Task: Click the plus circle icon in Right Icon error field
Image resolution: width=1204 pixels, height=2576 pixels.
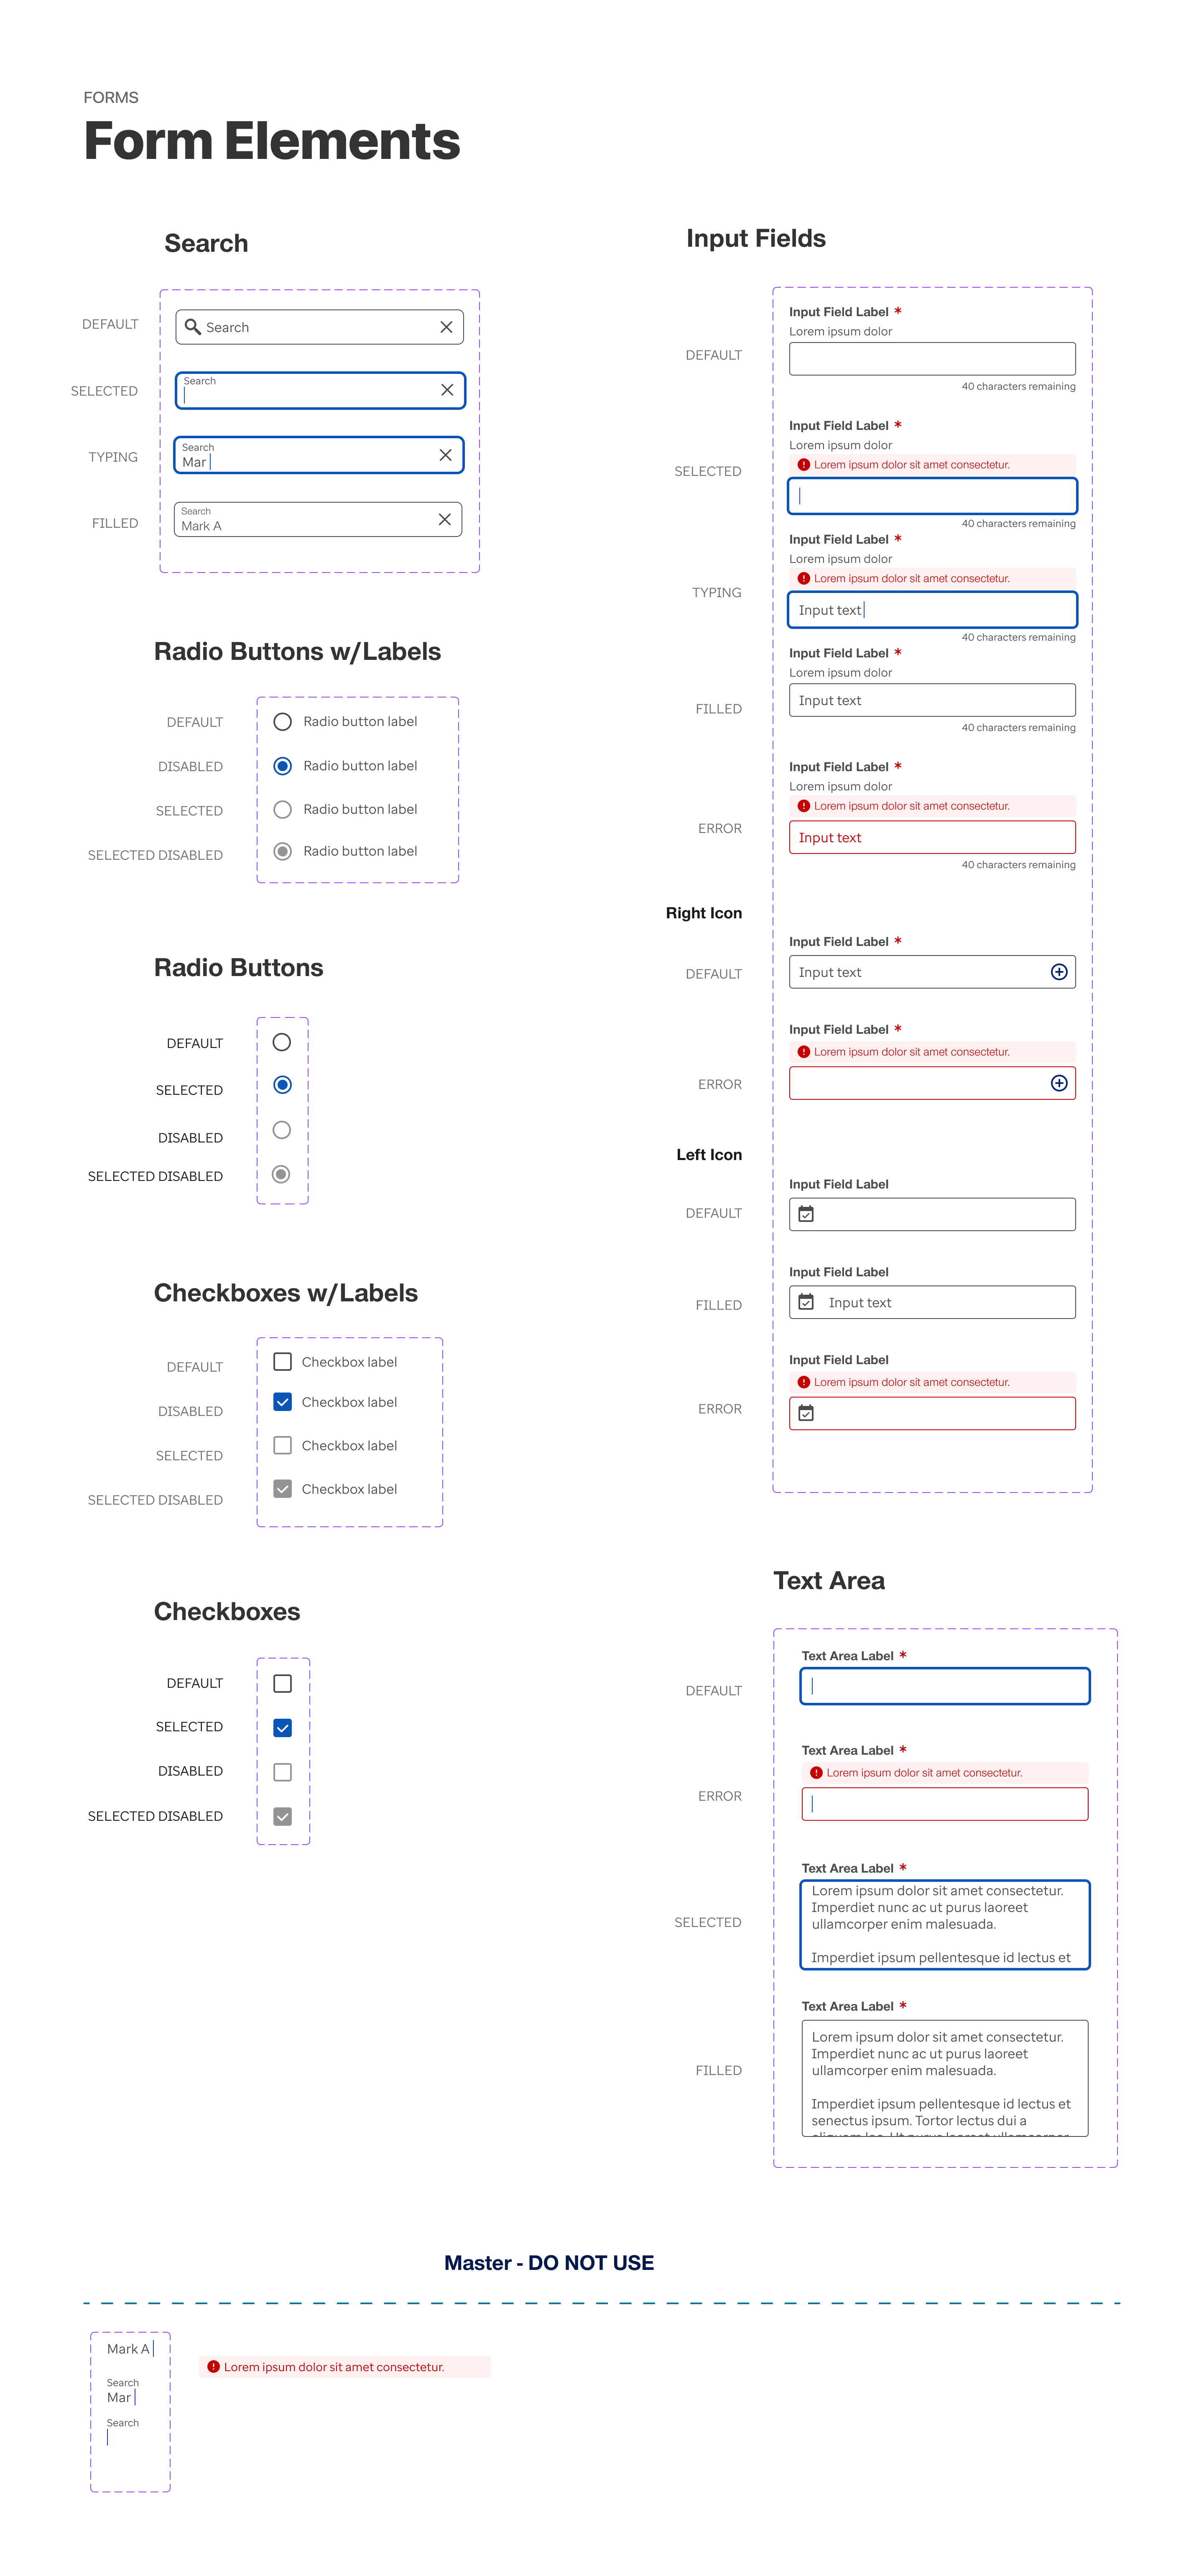Action: tap(1059, 1083)
